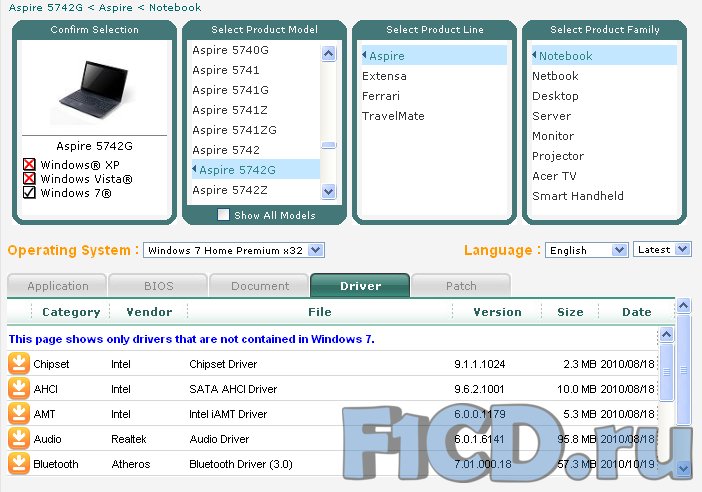702x492 pixels.
Task: Open the Language dropdown set to English
Action: 586,250
